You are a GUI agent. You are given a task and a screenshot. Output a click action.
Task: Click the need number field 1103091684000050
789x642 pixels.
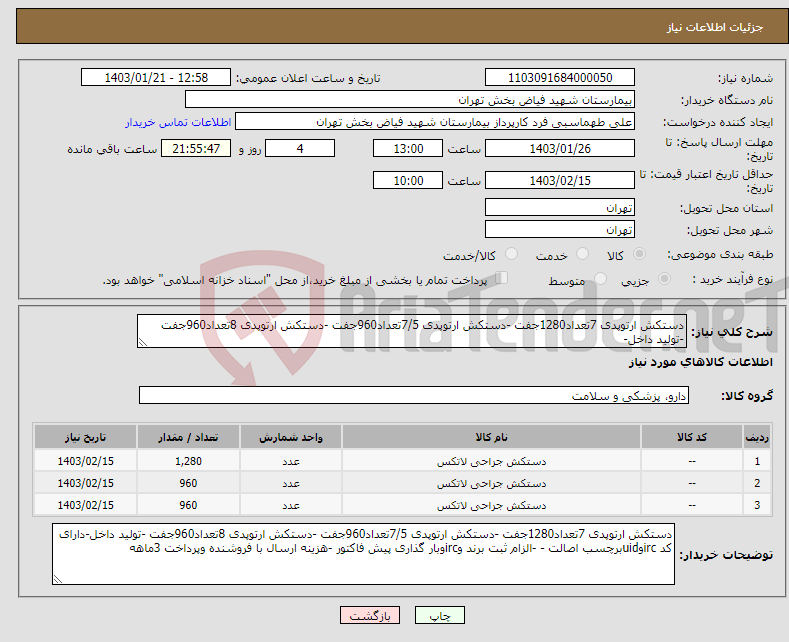click(560, 77)
